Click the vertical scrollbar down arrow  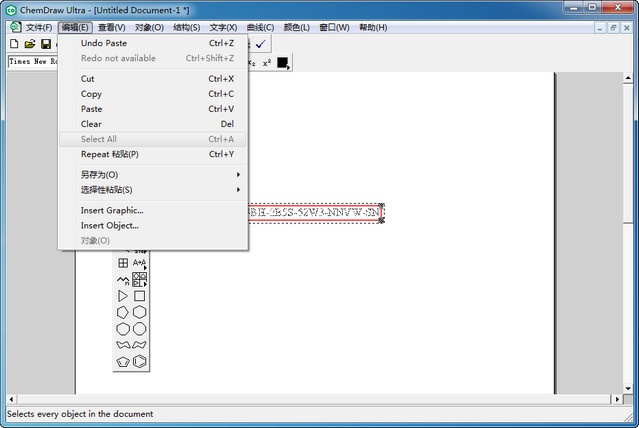pos(628,388)
